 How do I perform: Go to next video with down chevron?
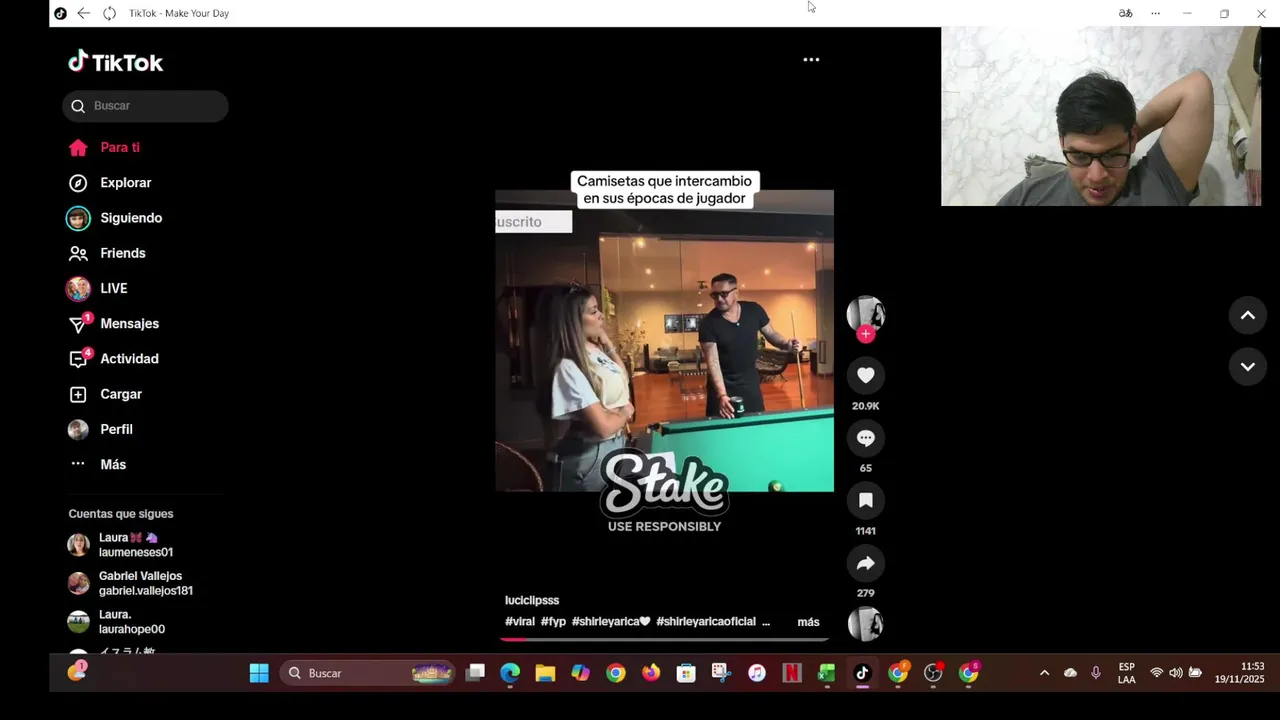1248,367
